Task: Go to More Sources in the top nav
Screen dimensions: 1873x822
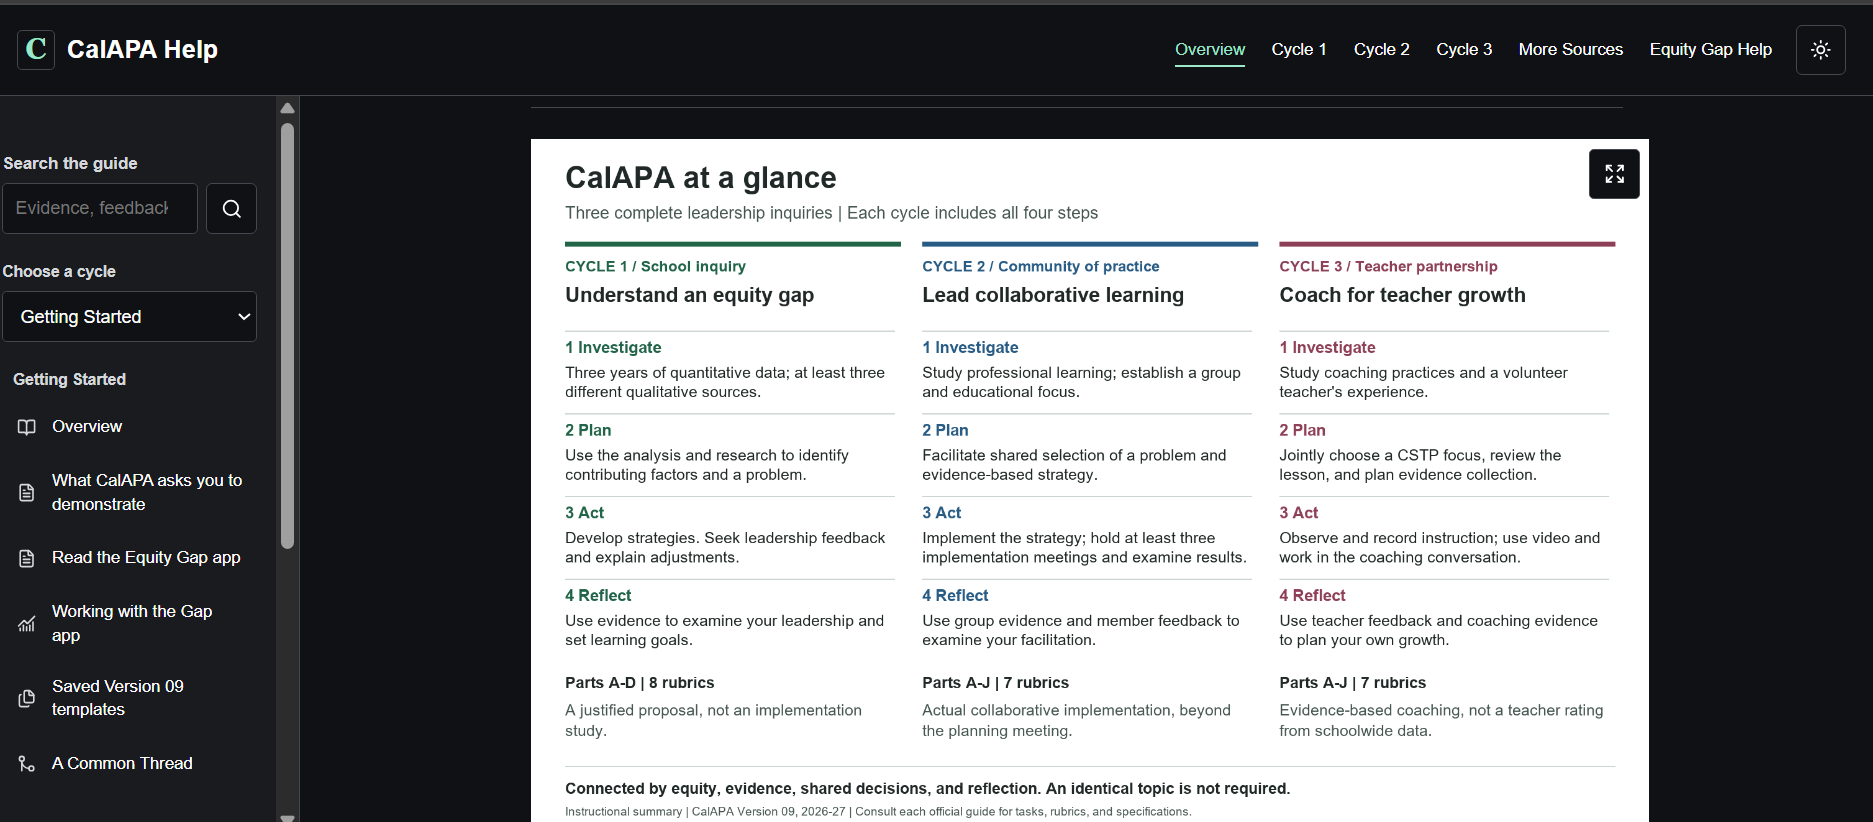Action: click(1570, 49)
